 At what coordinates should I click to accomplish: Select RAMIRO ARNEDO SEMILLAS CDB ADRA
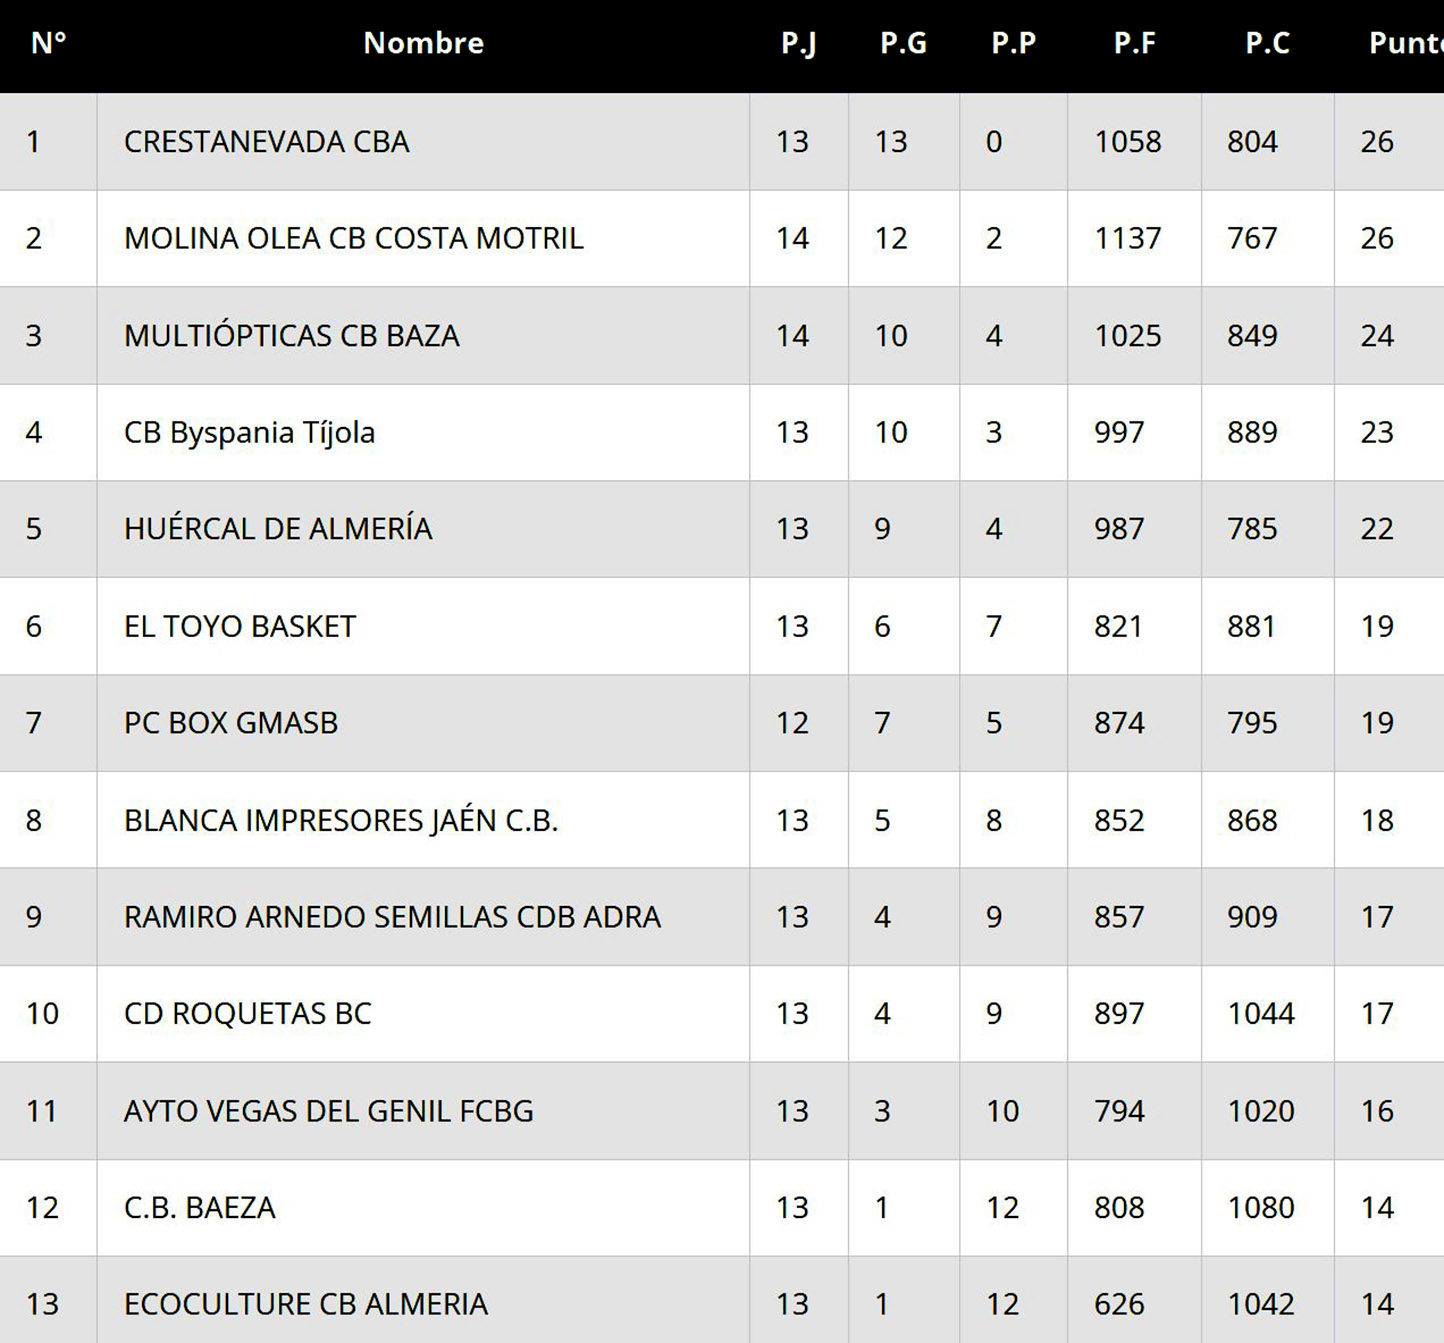tap(392, 917)
